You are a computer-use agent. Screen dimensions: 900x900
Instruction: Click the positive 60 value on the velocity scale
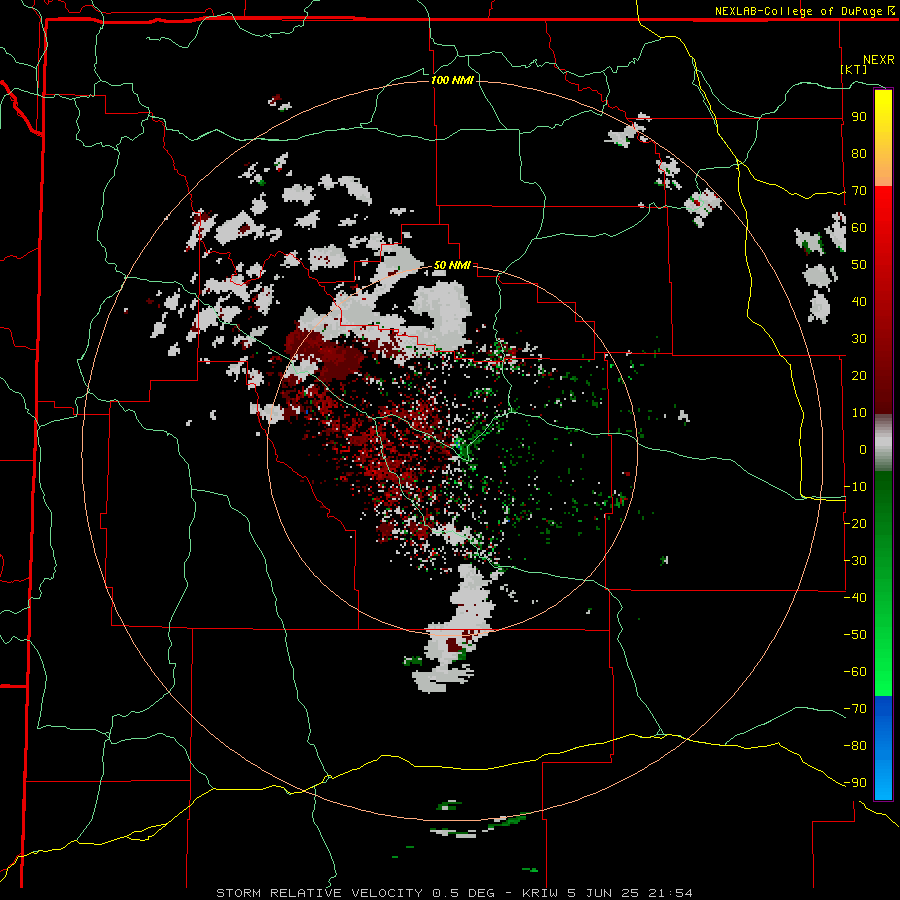pos(859,227)
